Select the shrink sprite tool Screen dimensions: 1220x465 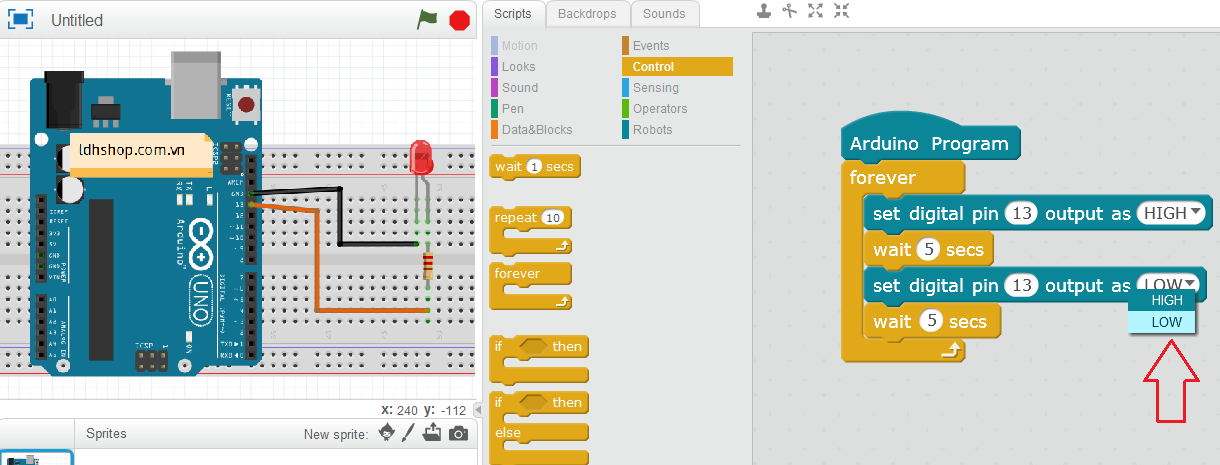[841, 11]
